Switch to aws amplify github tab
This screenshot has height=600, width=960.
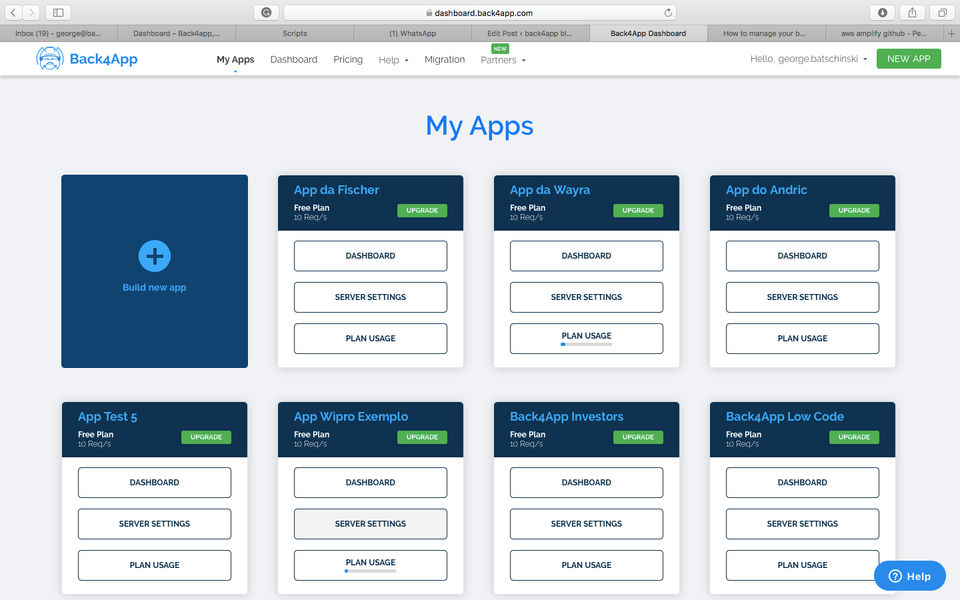coord(883,34)
